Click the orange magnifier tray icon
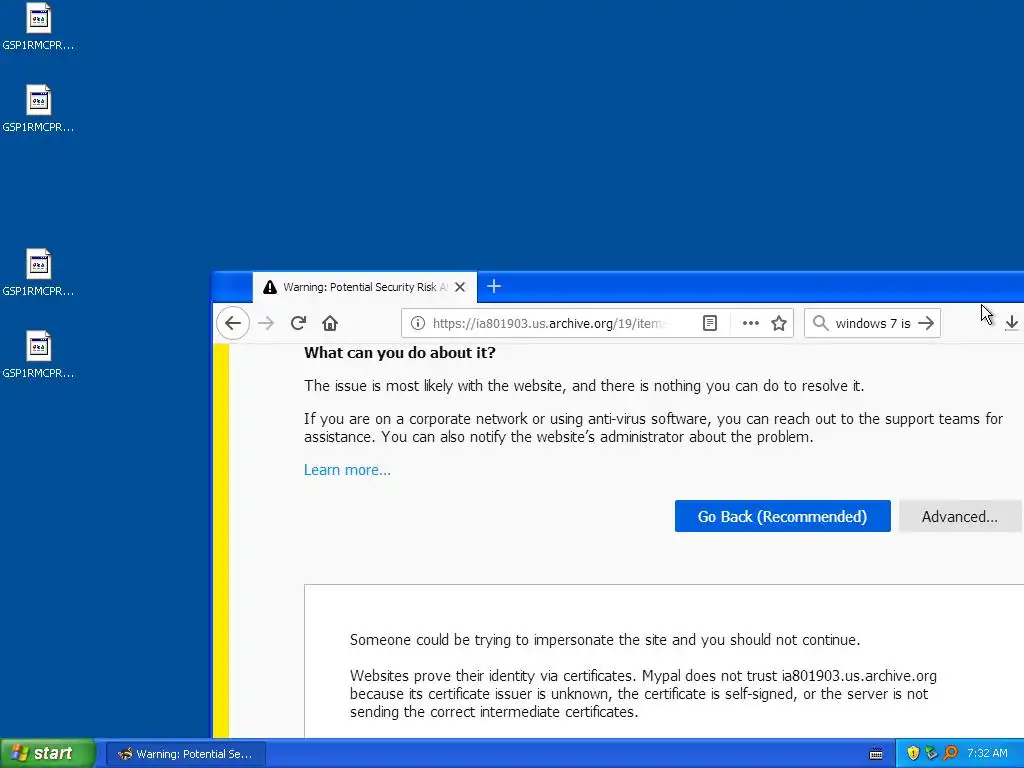This screenshot has height=768, width=1024. [950, 754]
